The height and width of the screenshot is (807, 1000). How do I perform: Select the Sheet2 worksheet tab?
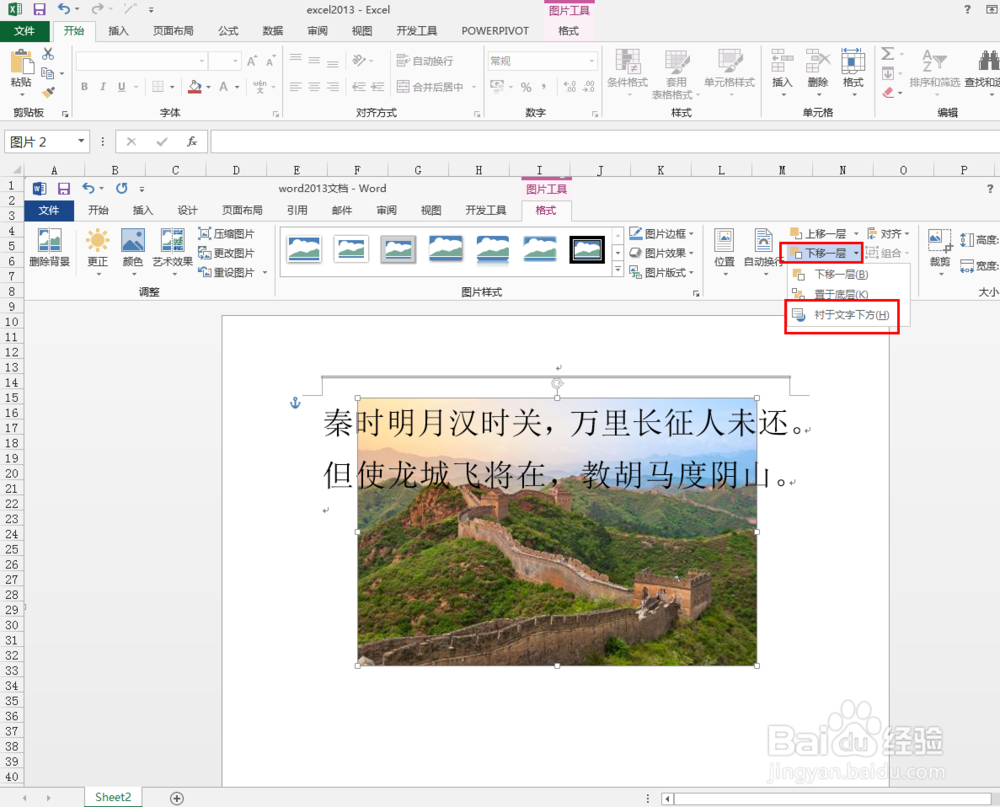coord(112,797)
